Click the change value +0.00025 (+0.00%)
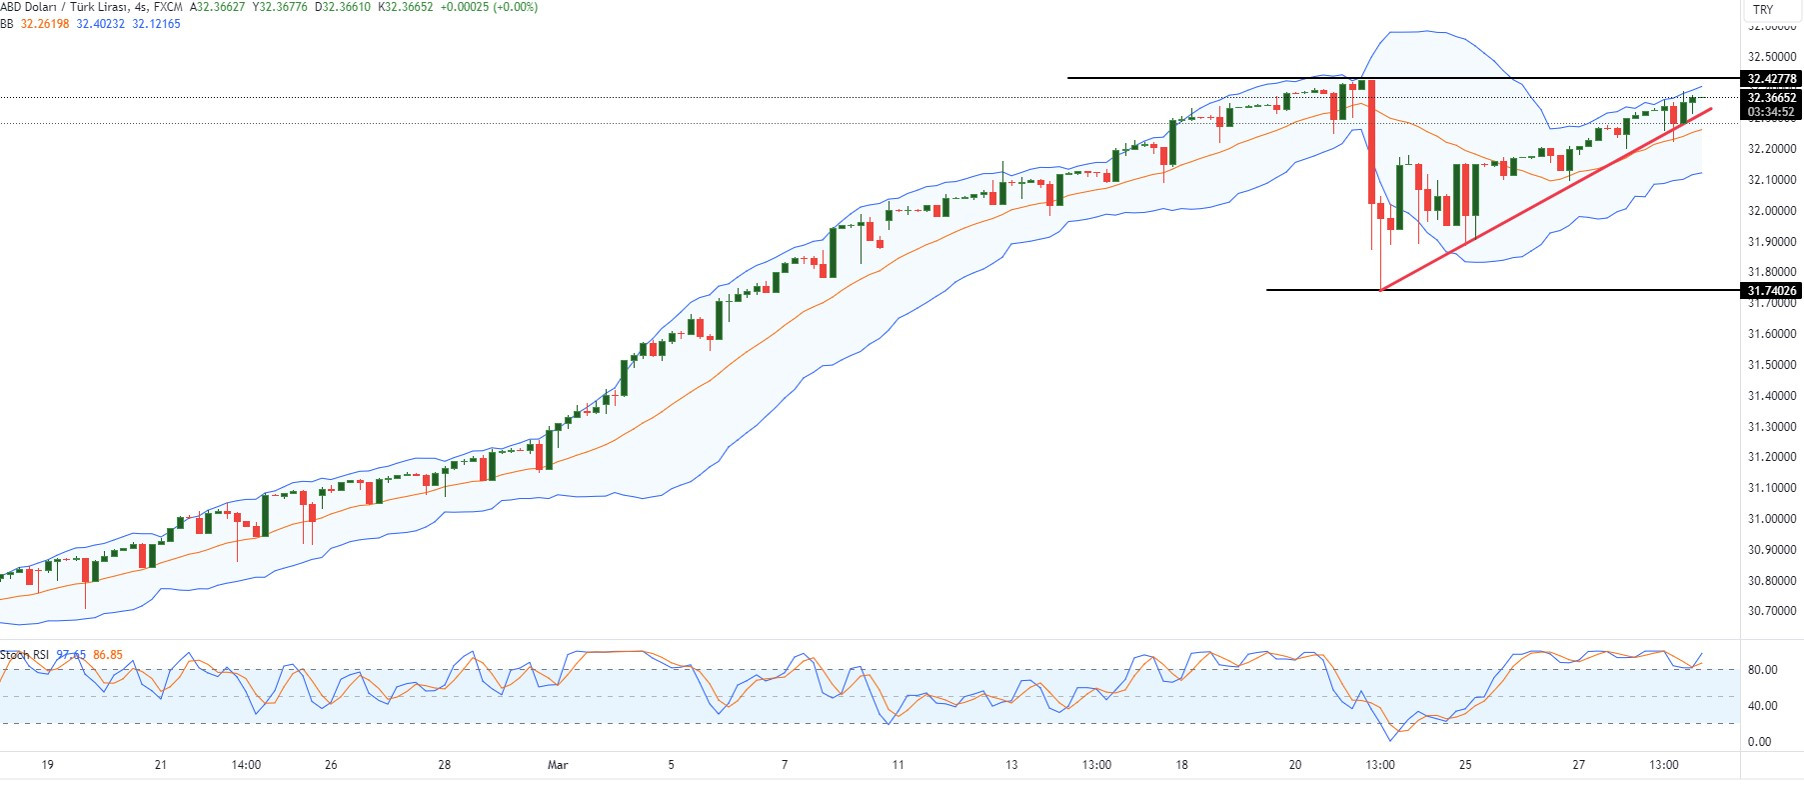The width and height of the screenshot is (1804, 787). point(489,7)
